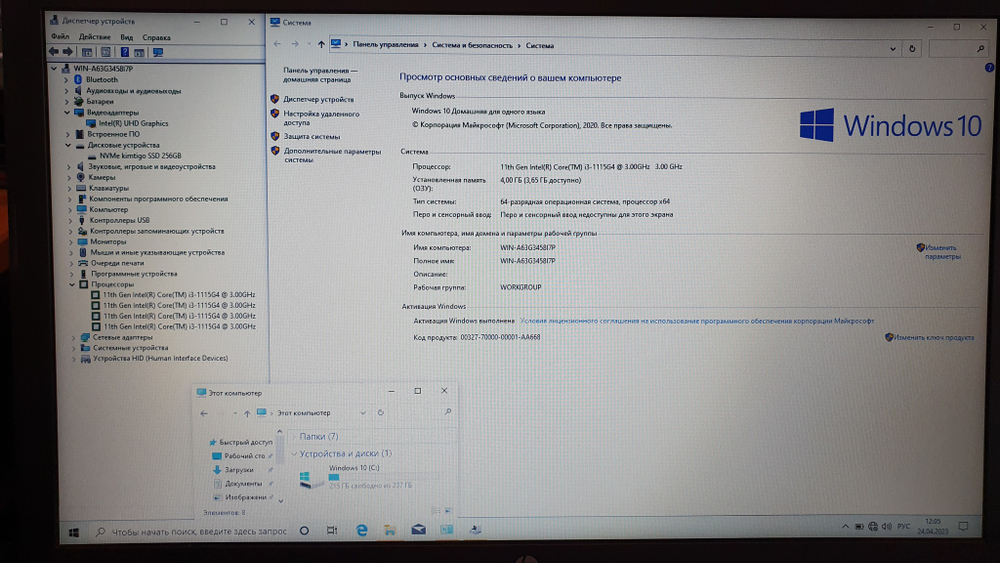Open the notification center icon
Image resolution: width=1000 pixels, height=563 pixels.
[963, 527]
